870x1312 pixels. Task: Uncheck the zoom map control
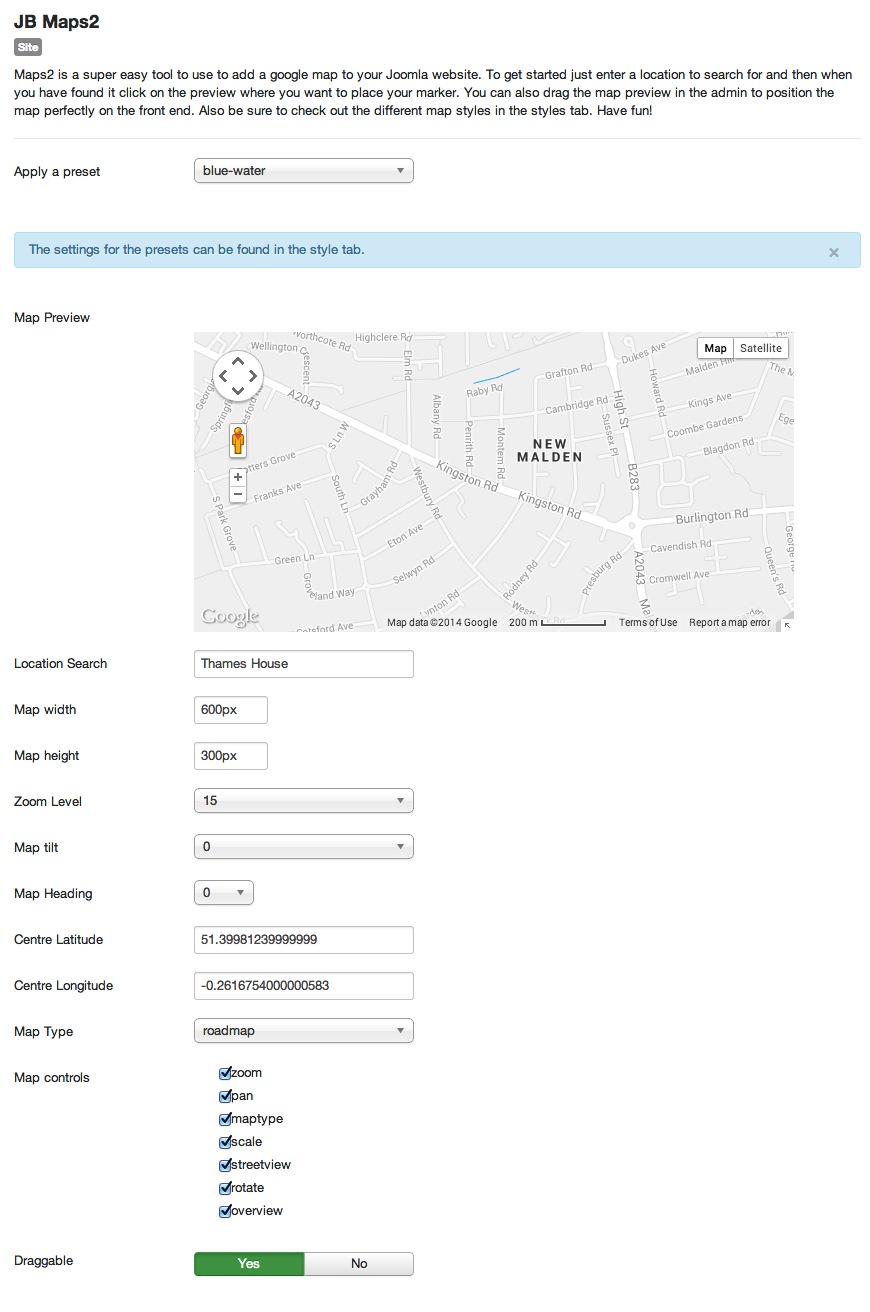click(x=225, y=1073)
